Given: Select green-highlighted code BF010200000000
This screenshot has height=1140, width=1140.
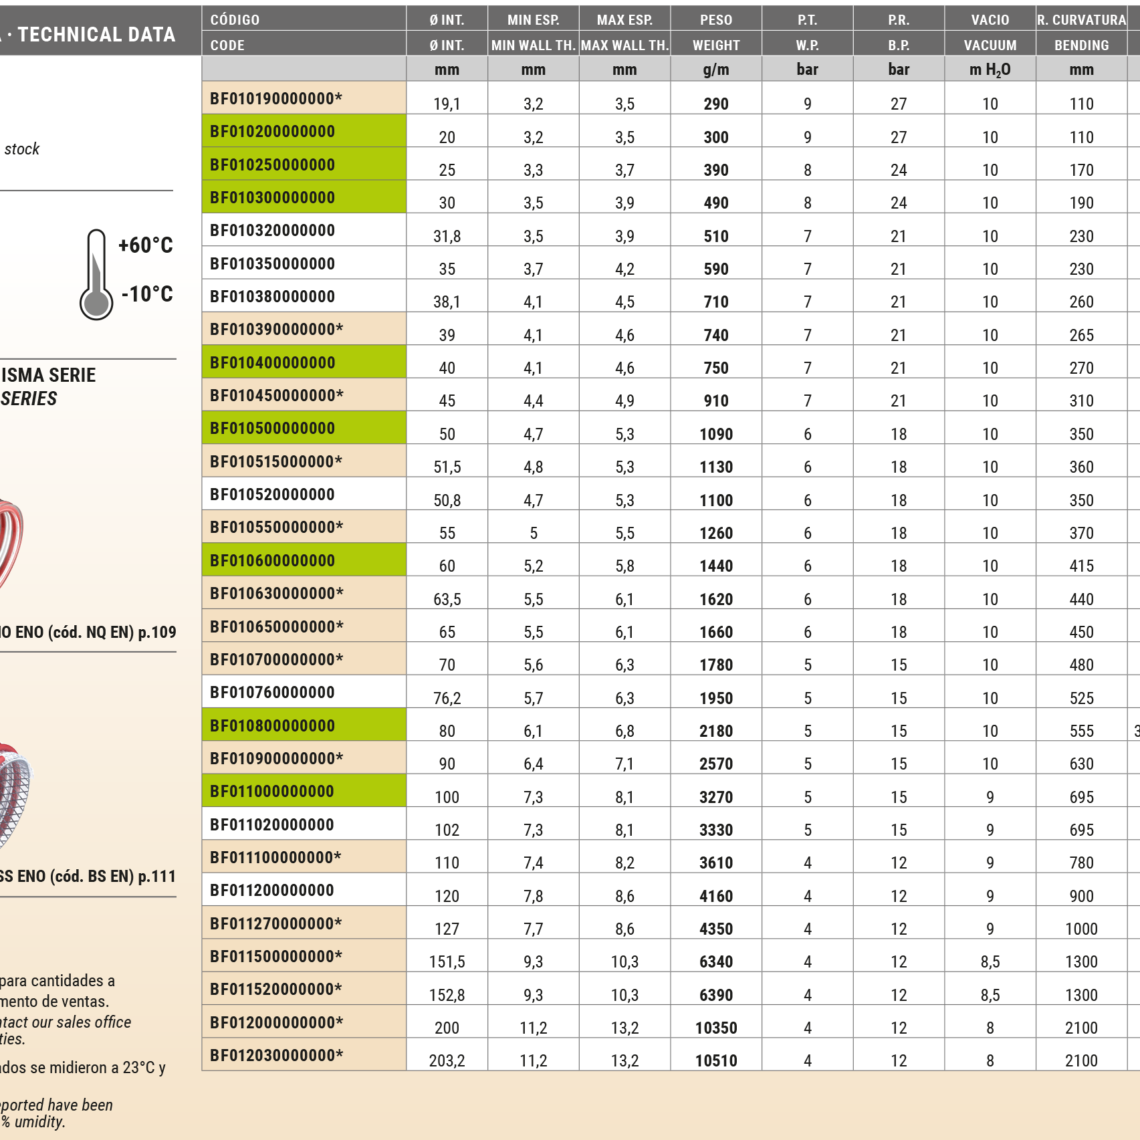Looking at the screenshot, I should pos(273,132).
